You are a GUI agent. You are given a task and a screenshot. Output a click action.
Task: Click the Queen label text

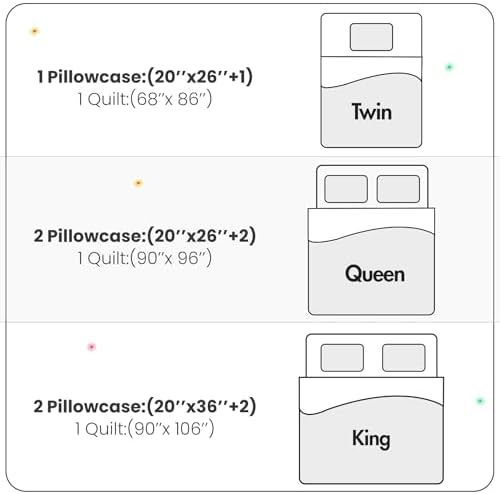[375, 274]
